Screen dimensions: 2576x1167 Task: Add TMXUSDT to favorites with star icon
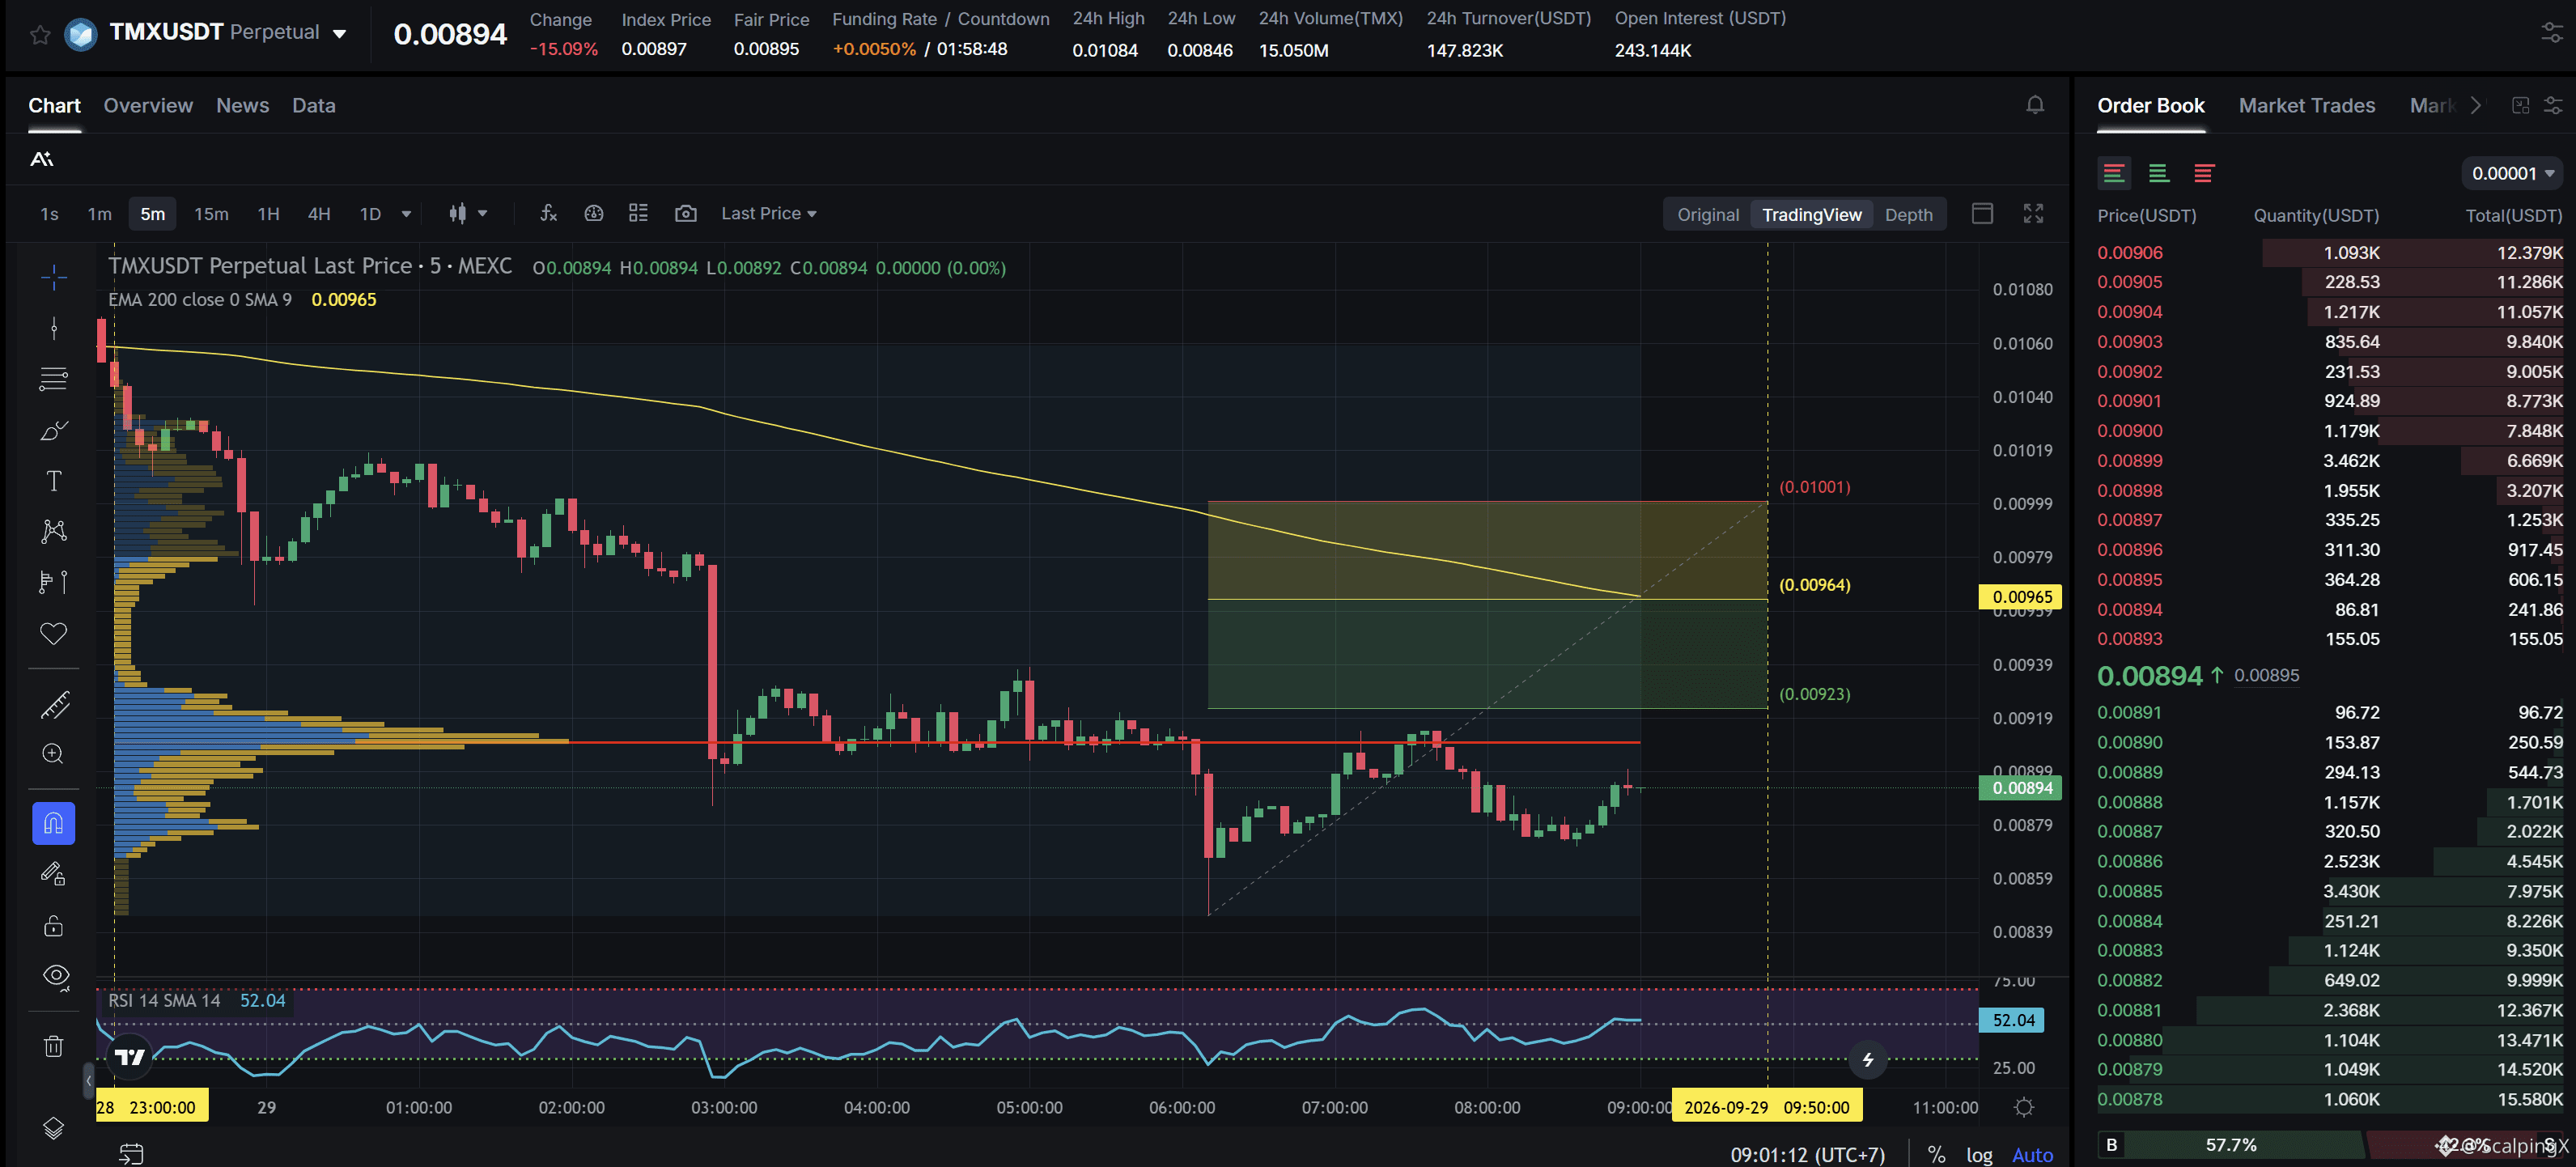(40, 35)
